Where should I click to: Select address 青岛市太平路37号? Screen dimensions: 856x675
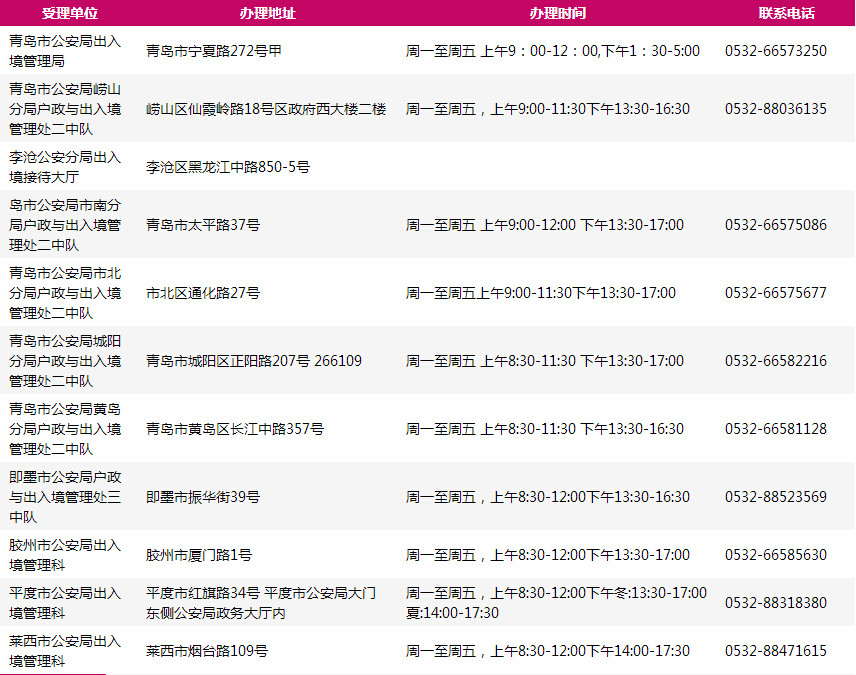pos(203,224)
